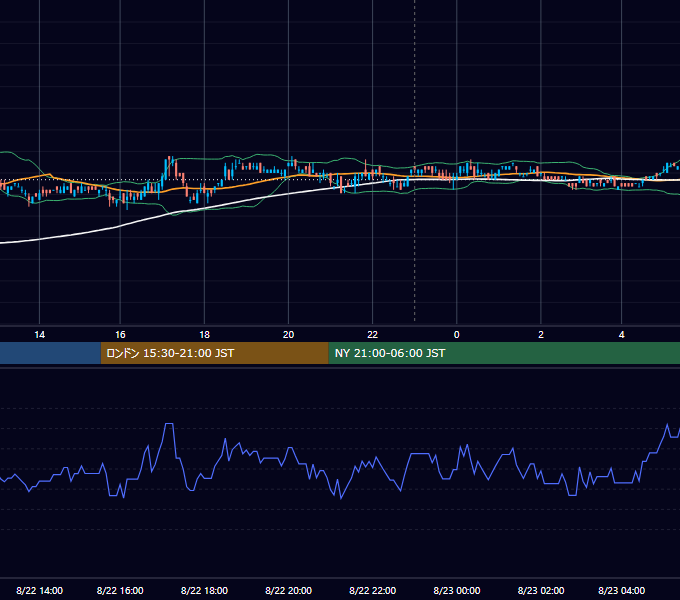This screenshot has height=600, width=680.
Task: Click the 8/22 18:00 date label
Action: (204, 590)
